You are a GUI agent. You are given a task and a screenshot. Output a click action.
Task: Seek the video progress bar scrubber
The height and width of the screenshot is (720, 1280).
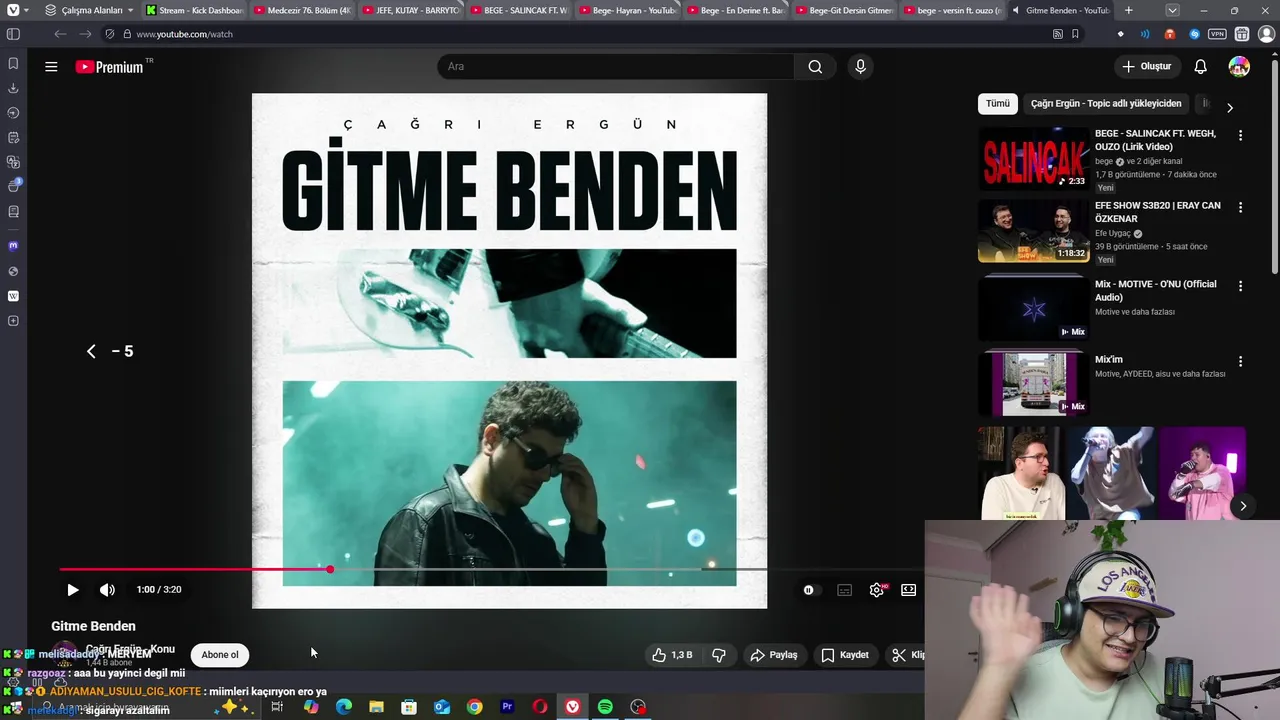click(330, 569)
